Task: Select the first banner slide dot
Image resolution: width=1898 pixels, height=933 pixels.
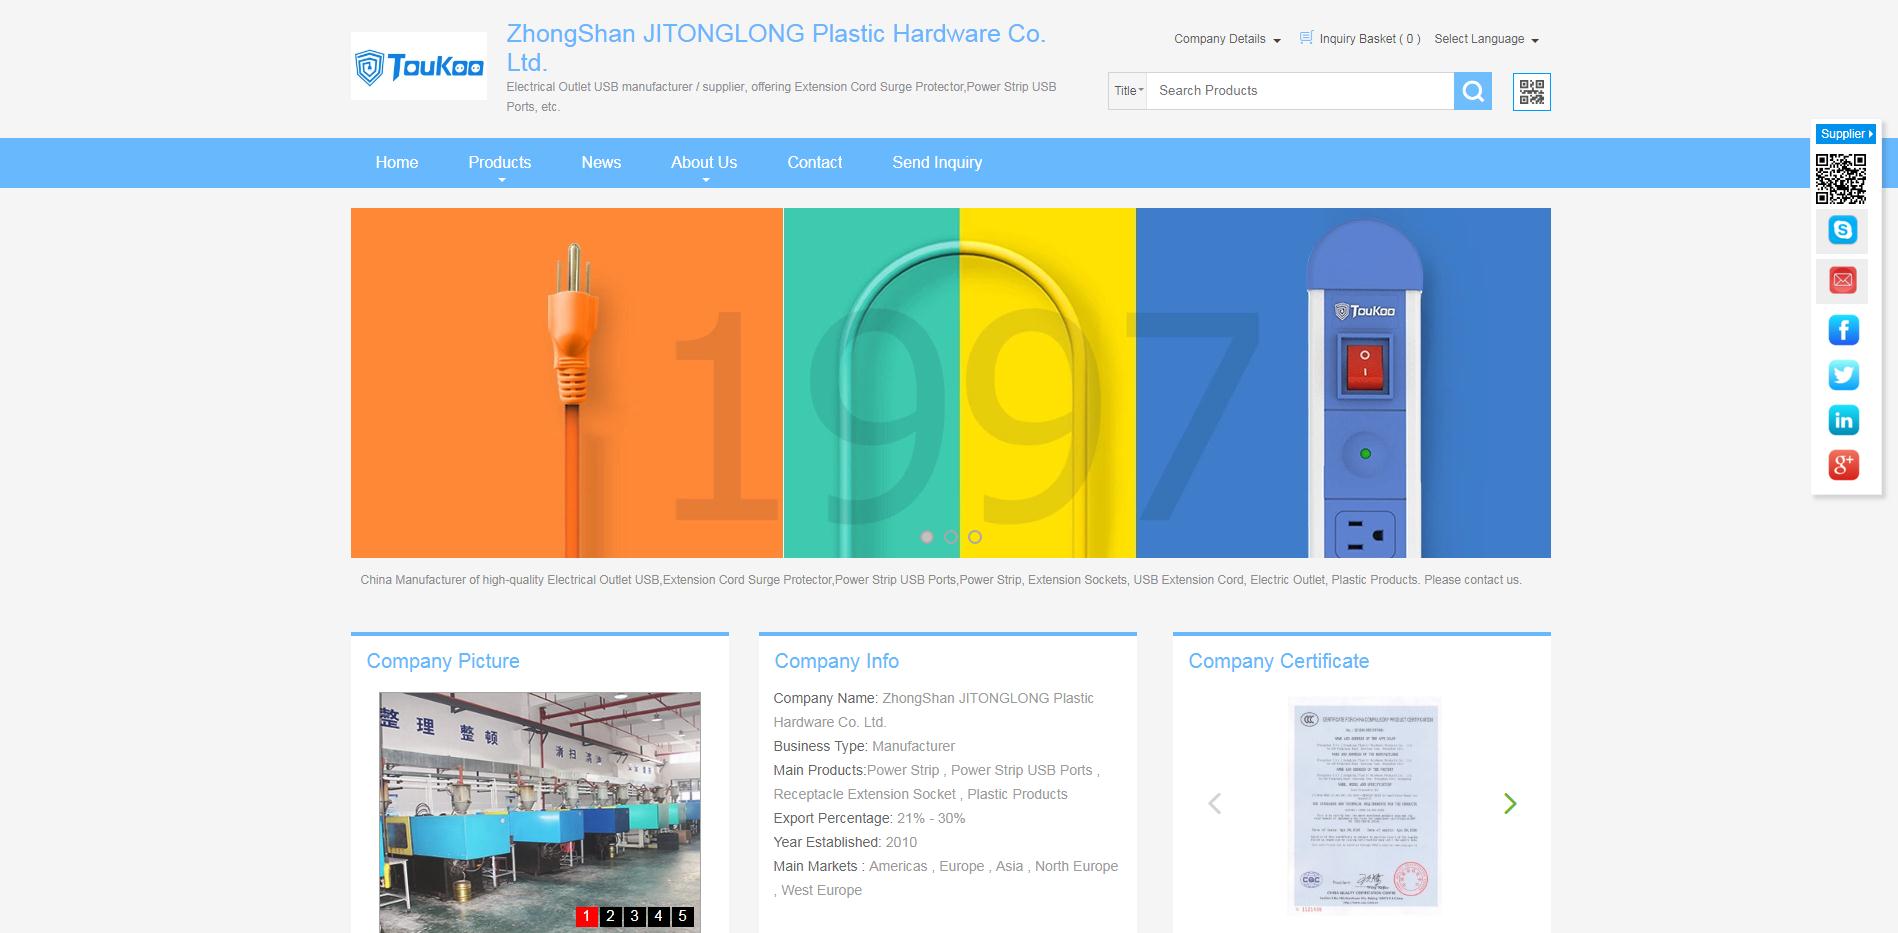Action: tap(927, 537)
